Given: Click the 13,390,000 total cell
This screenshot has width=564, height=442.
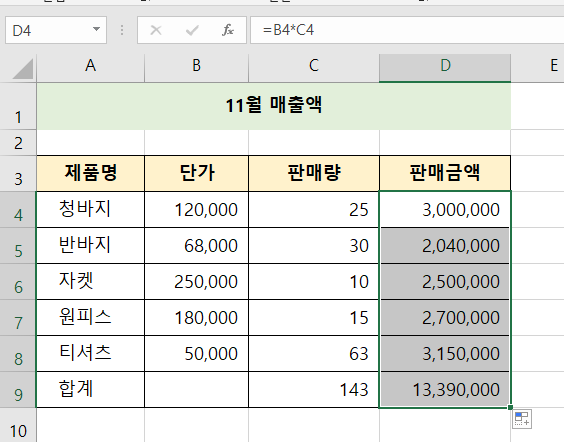Looking at the screenshot, I should 445,389.
